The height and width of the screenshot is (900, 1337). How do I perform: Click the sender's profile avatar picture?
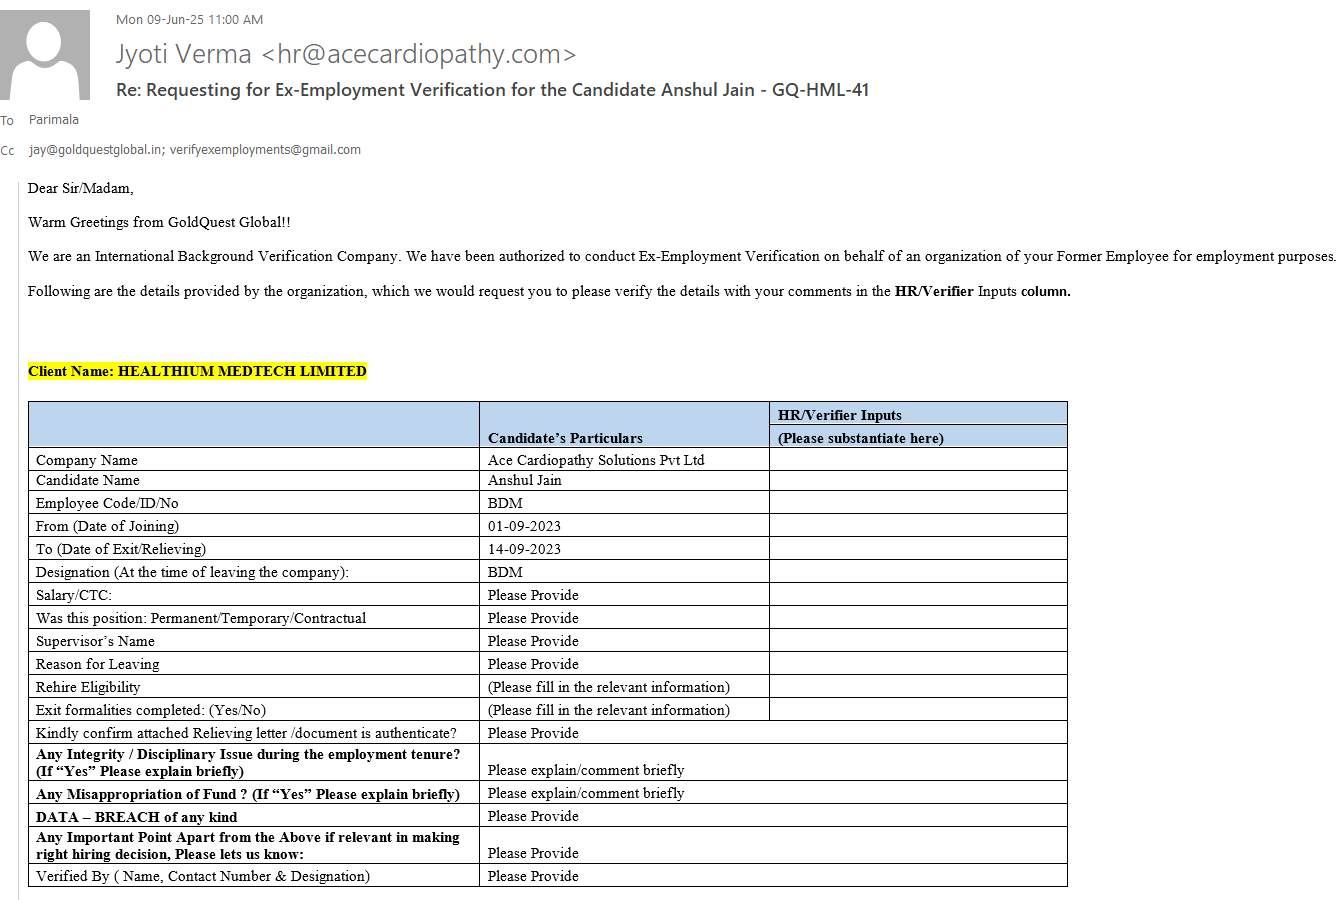coord(45,55)
